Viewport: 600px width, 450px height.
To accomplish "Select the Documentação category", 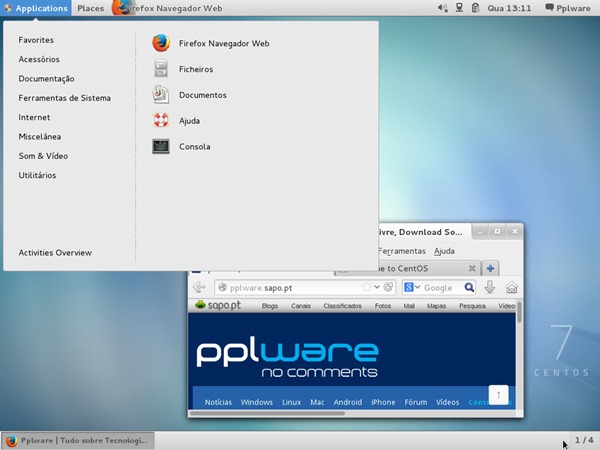I will 46,79.
